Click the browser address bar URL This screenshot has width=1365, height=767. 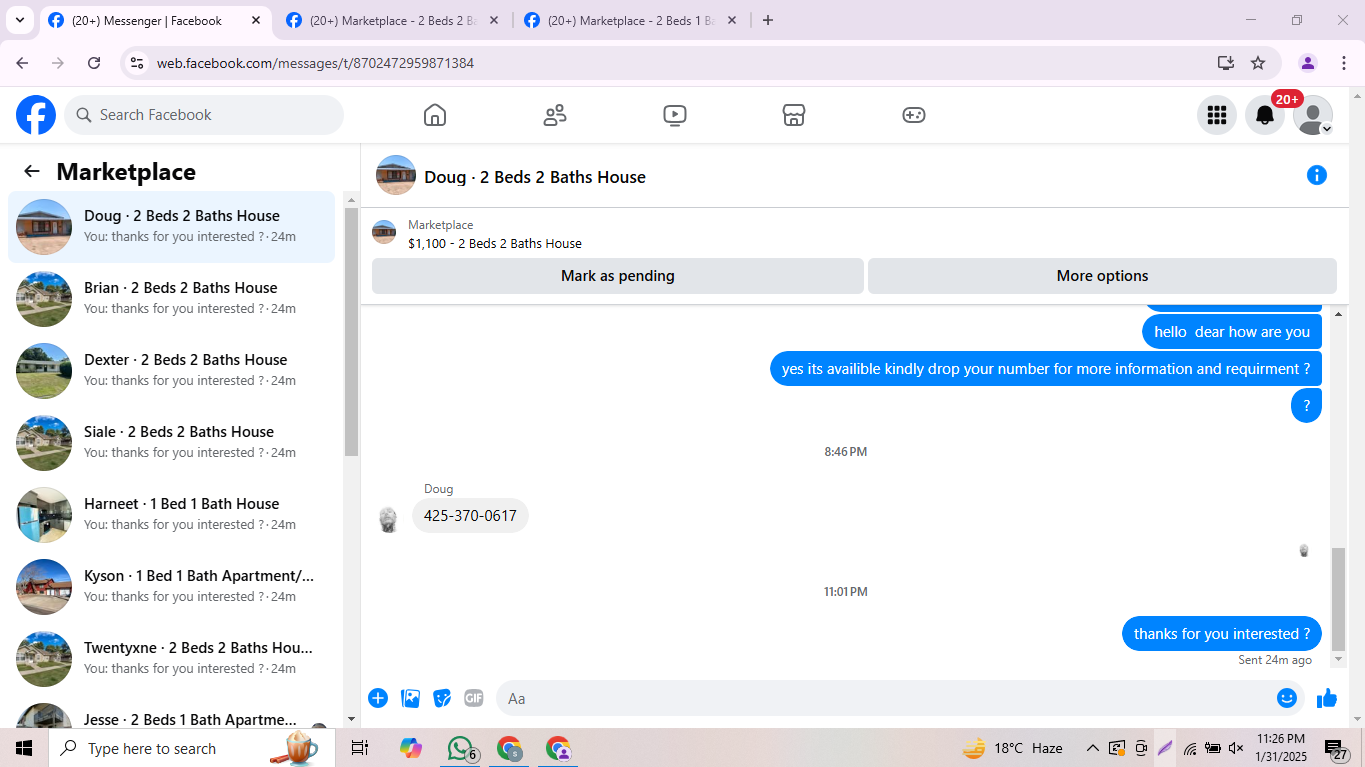pos(315,63)
